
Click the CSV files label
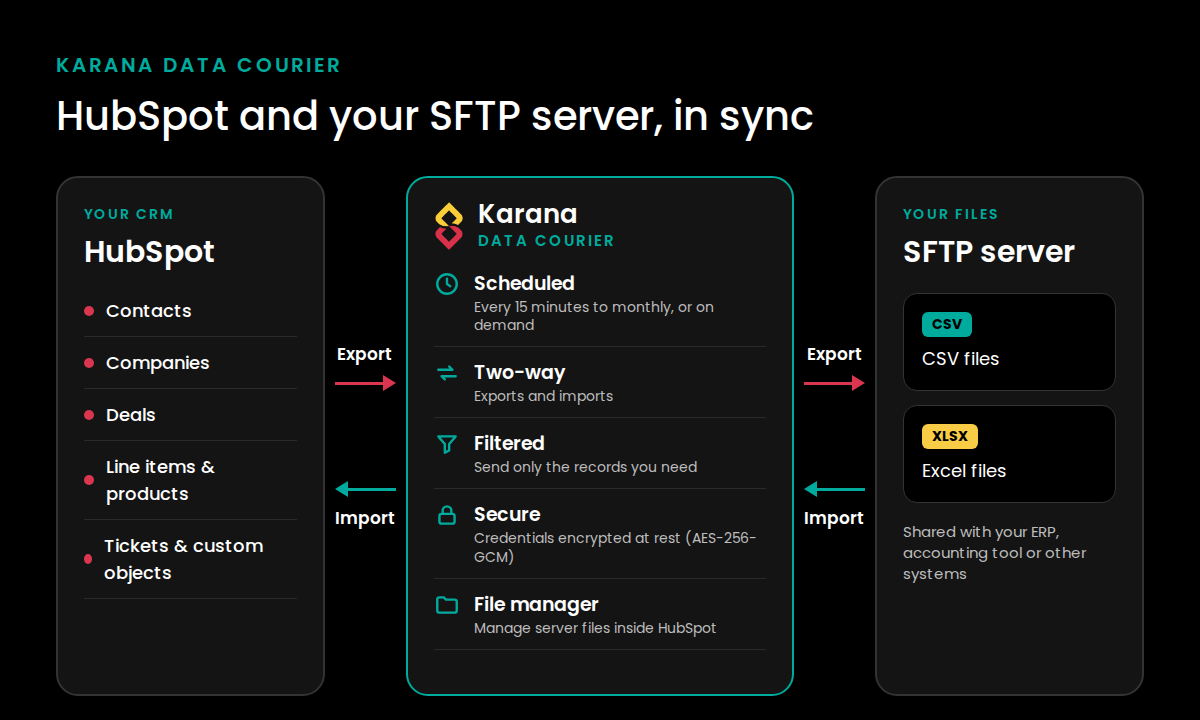pyautogui.click(x=960, y=359)
